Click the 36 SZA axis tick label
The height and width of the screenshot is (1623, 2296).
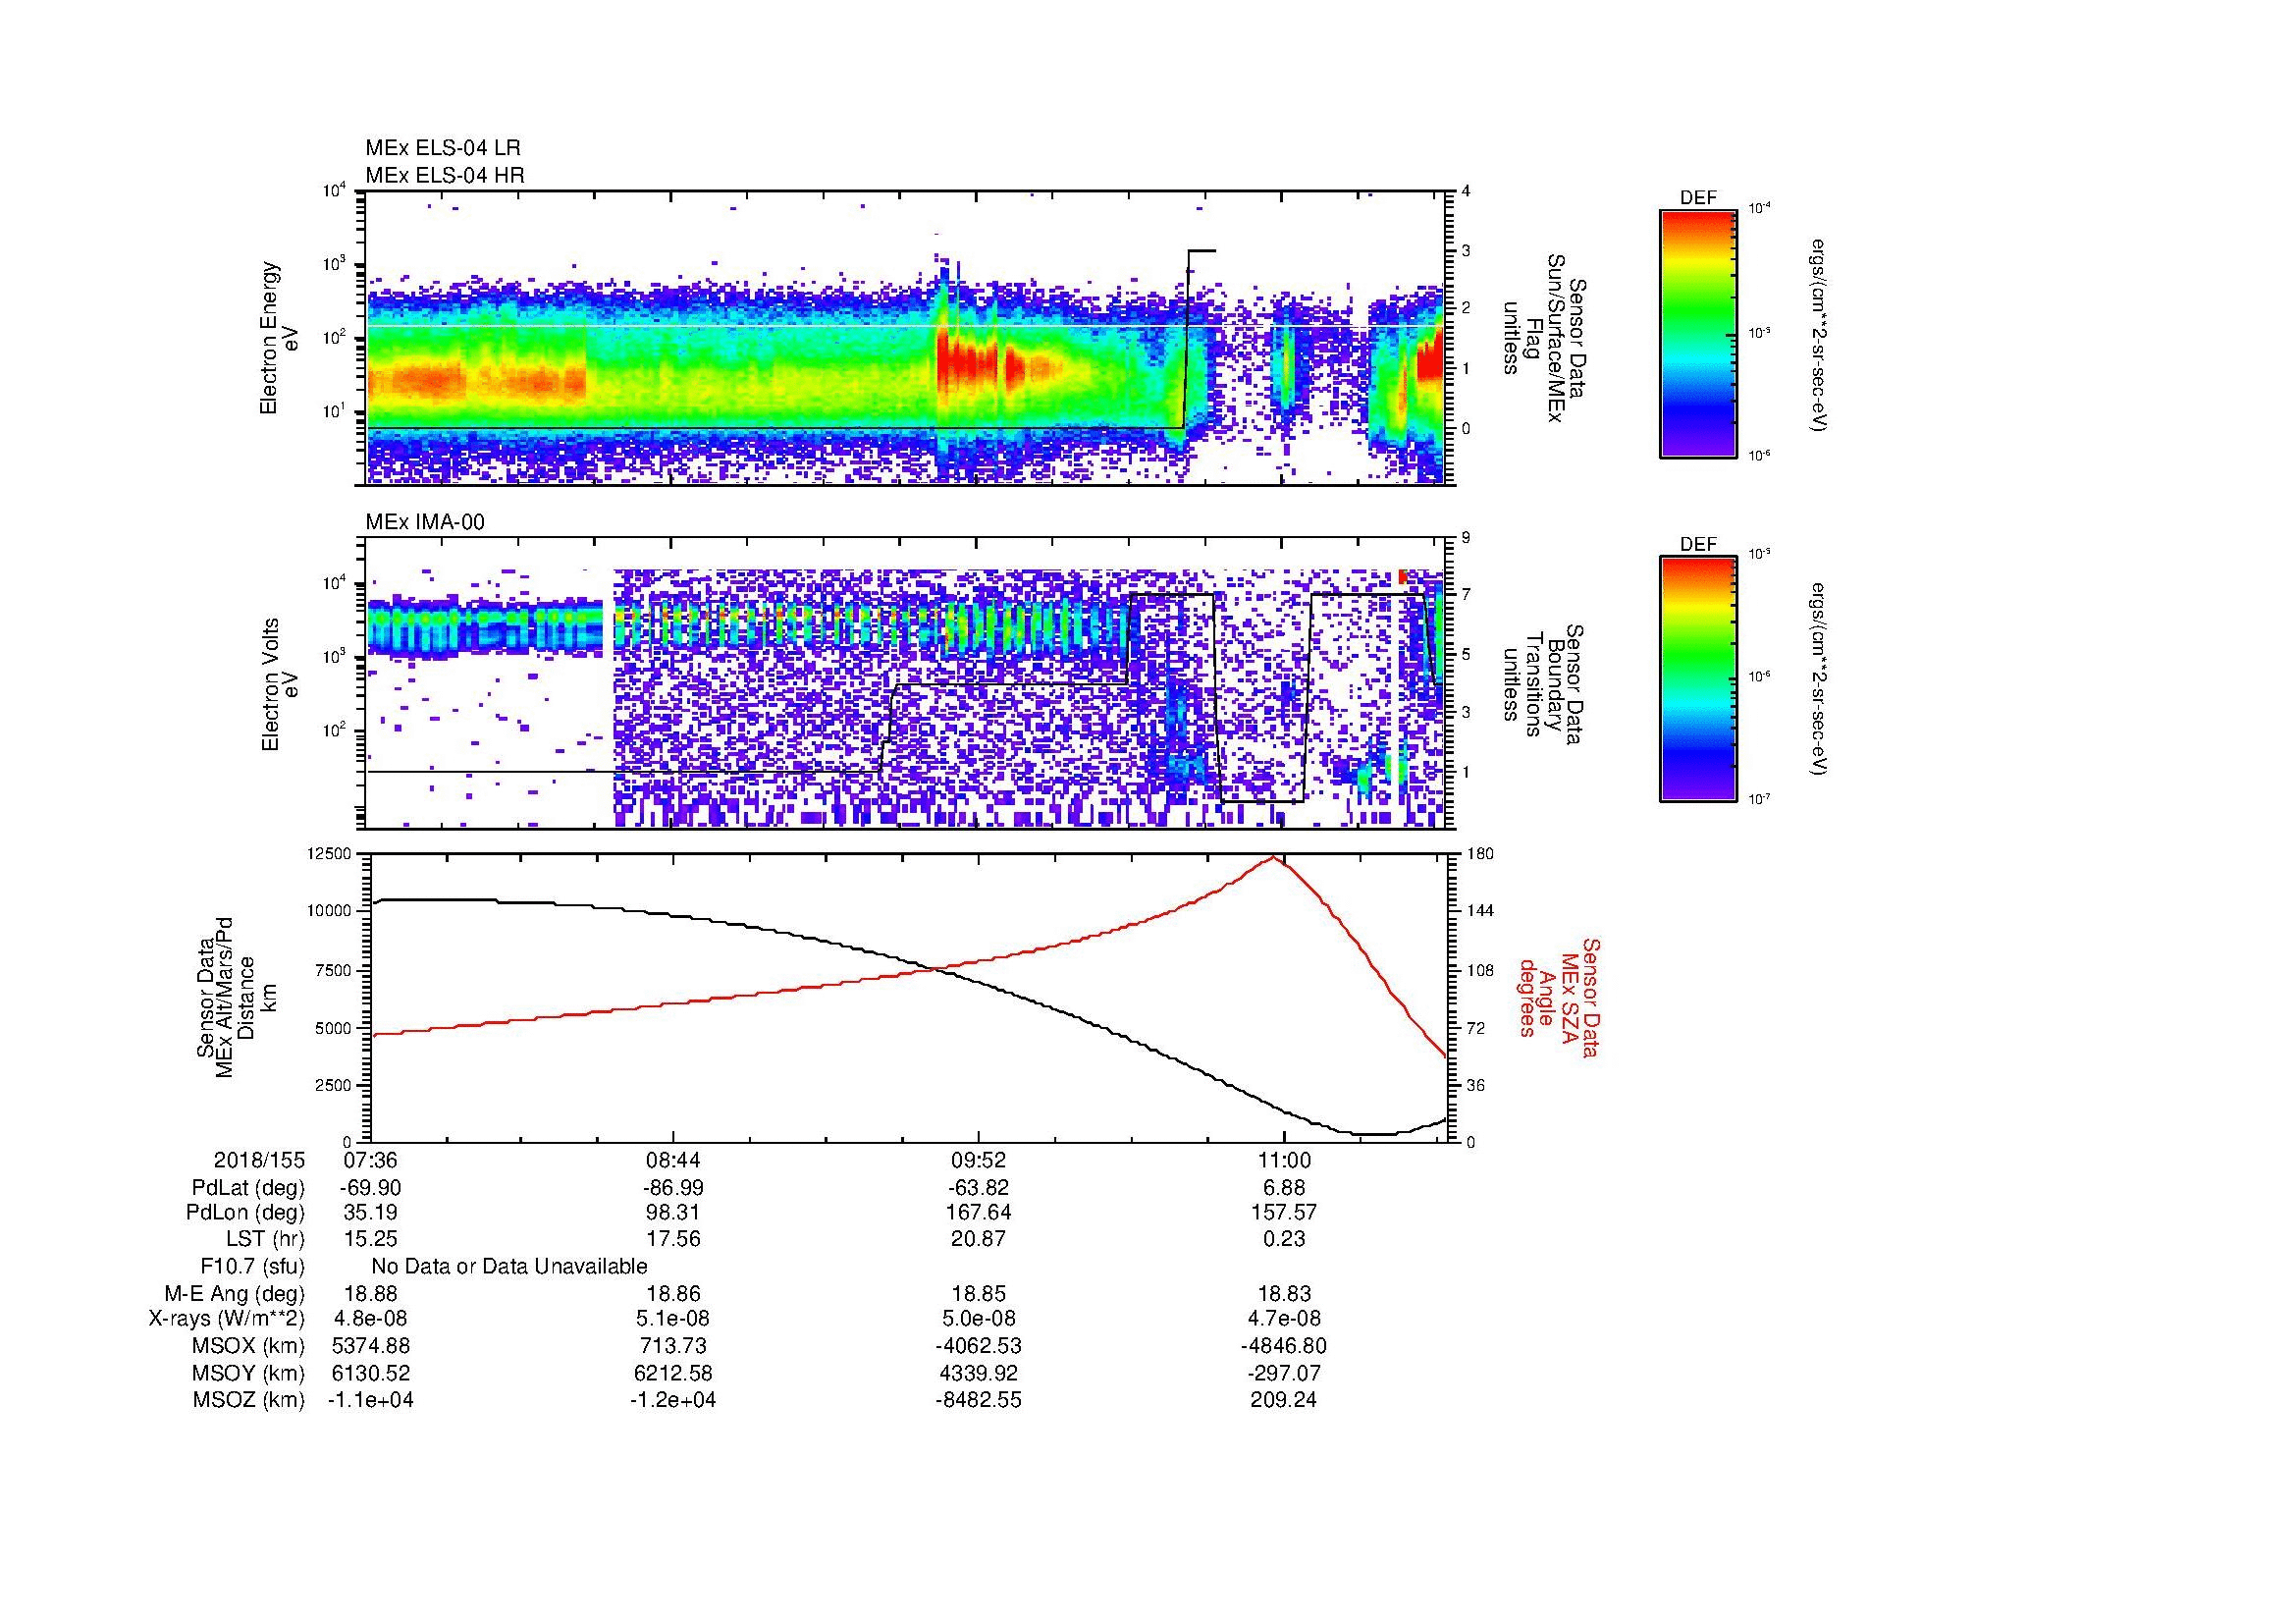coord(1475,1085)
